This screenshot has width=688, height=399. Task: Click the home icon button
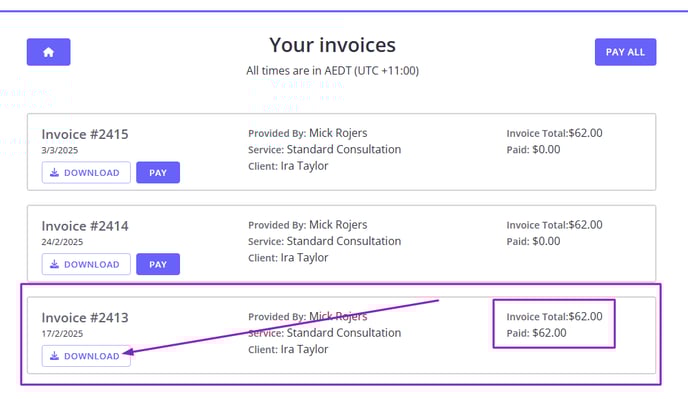[48, 52]
